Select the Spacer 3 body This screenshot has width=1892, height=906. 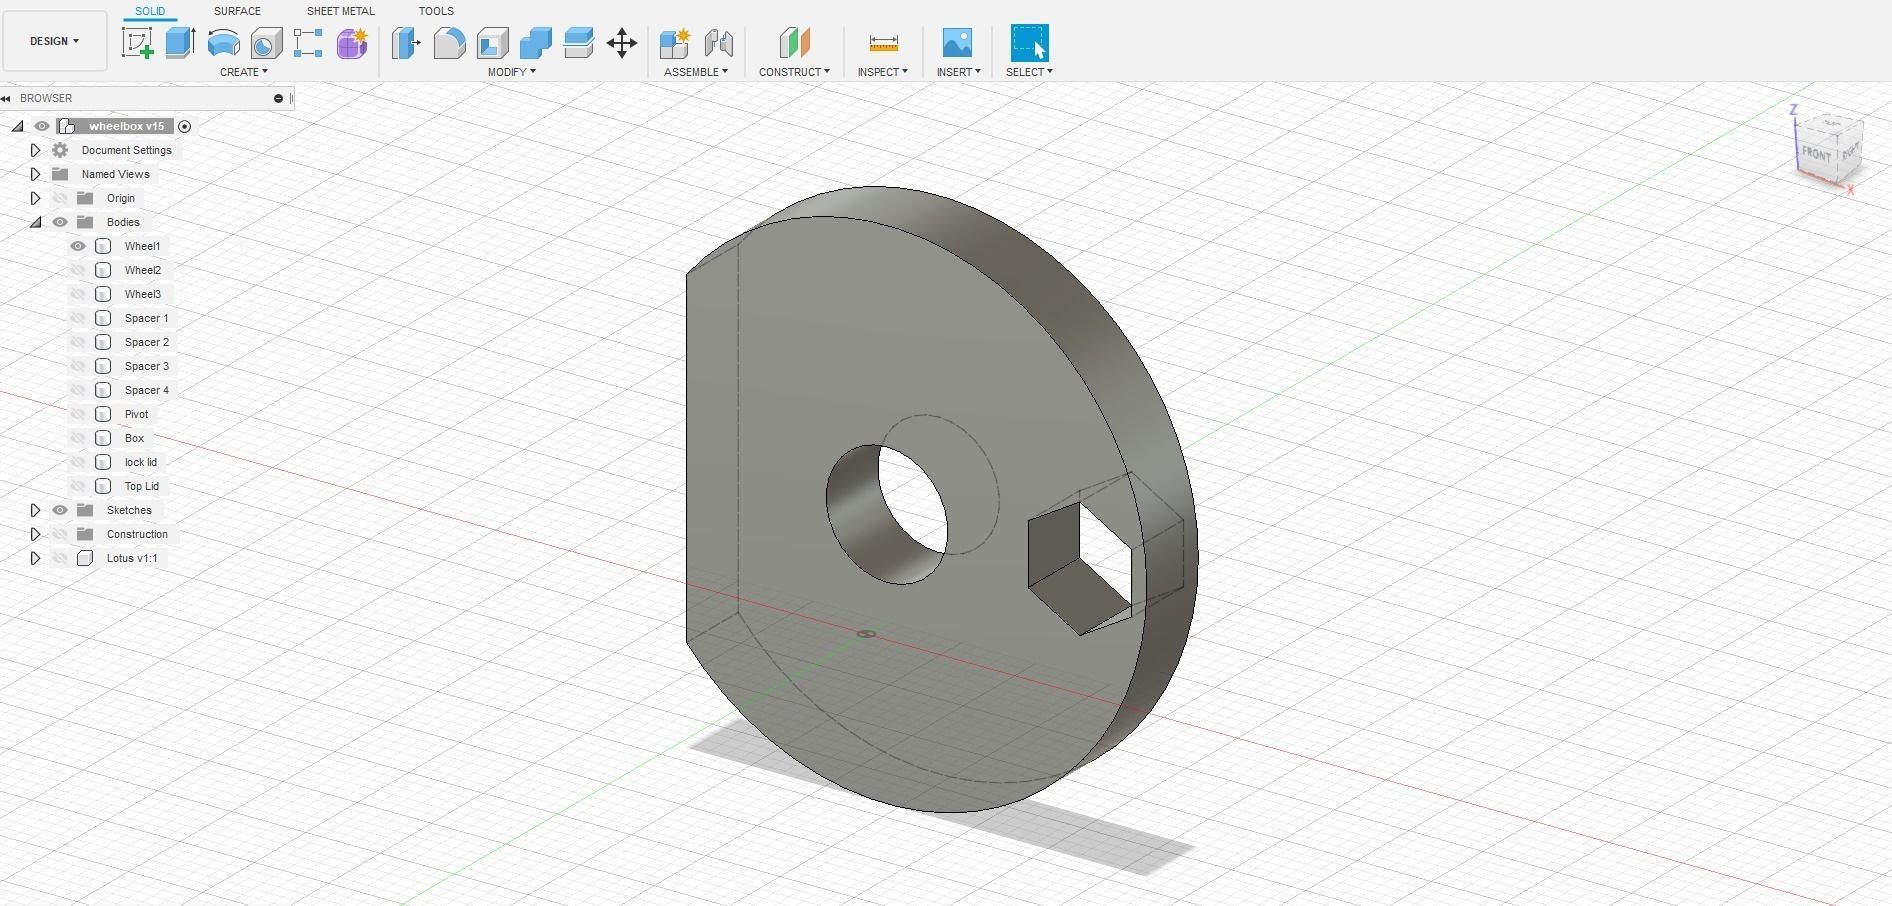[147, 366]
